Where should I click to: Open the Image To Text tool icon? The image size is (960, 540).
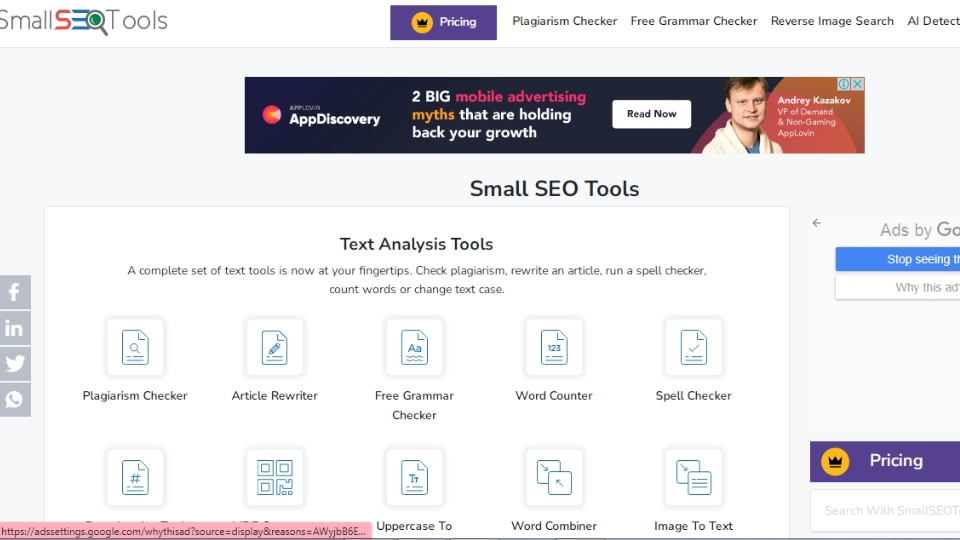694,478
